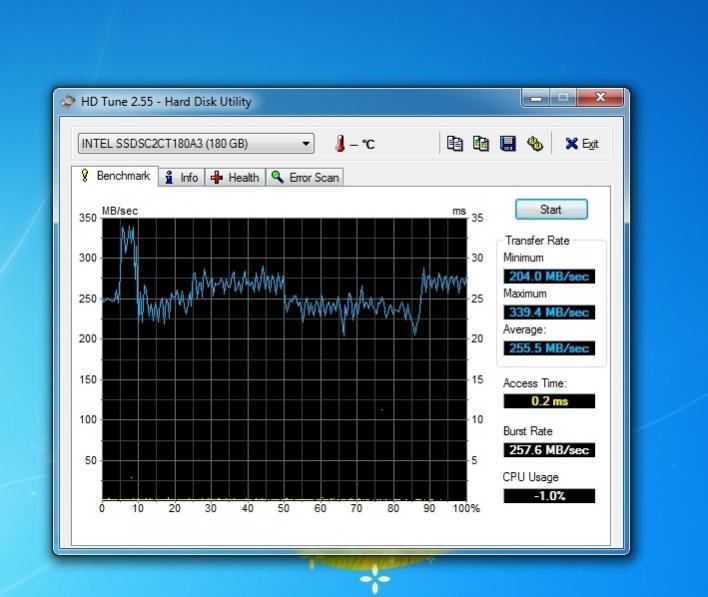Click the Burst Rate label
Image resolution: width=708 pixels, height=597 pixels.
[x=528, y=431]
